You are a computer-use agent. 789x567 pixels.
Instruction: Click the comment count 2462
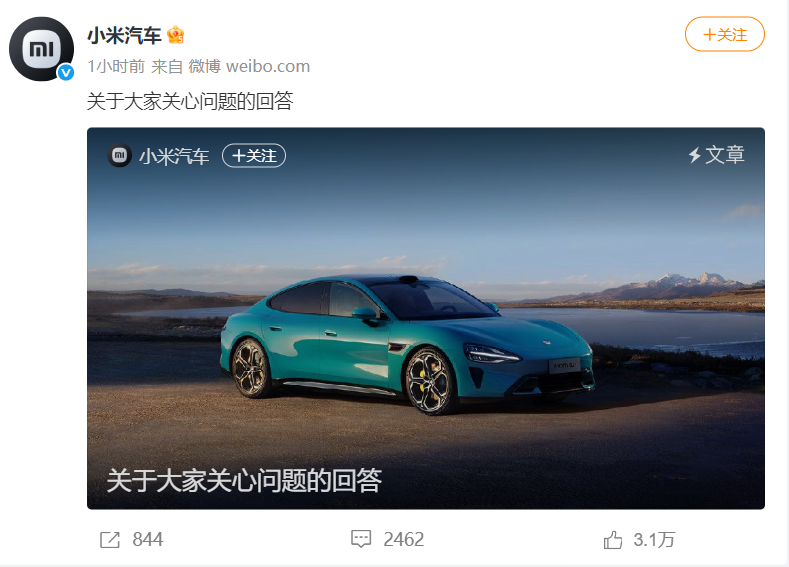404,540
